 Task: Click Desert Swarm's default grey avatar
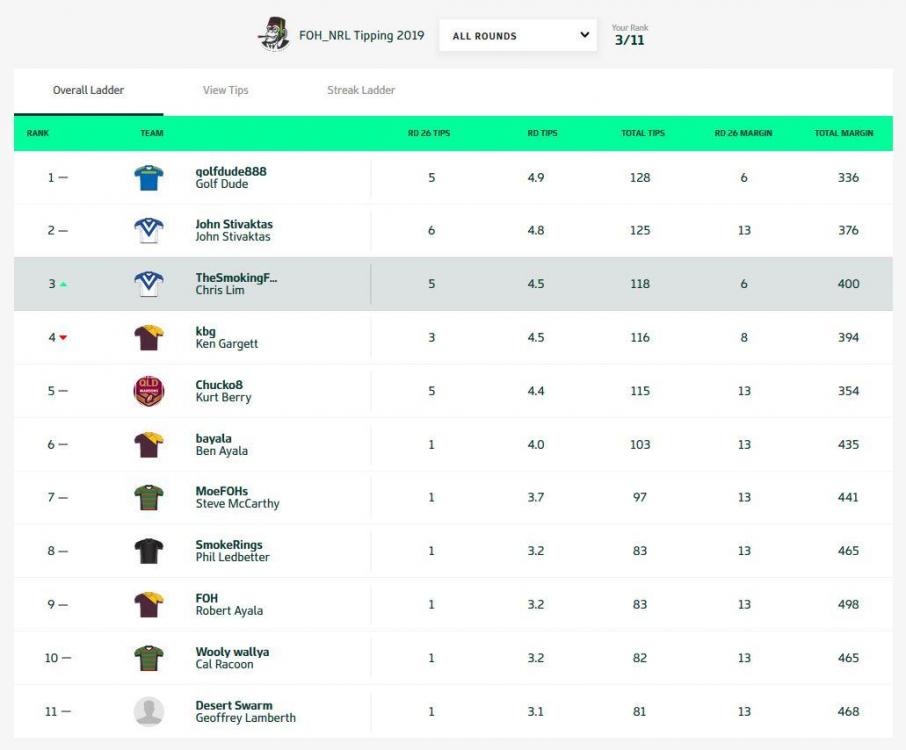(148, 711)
